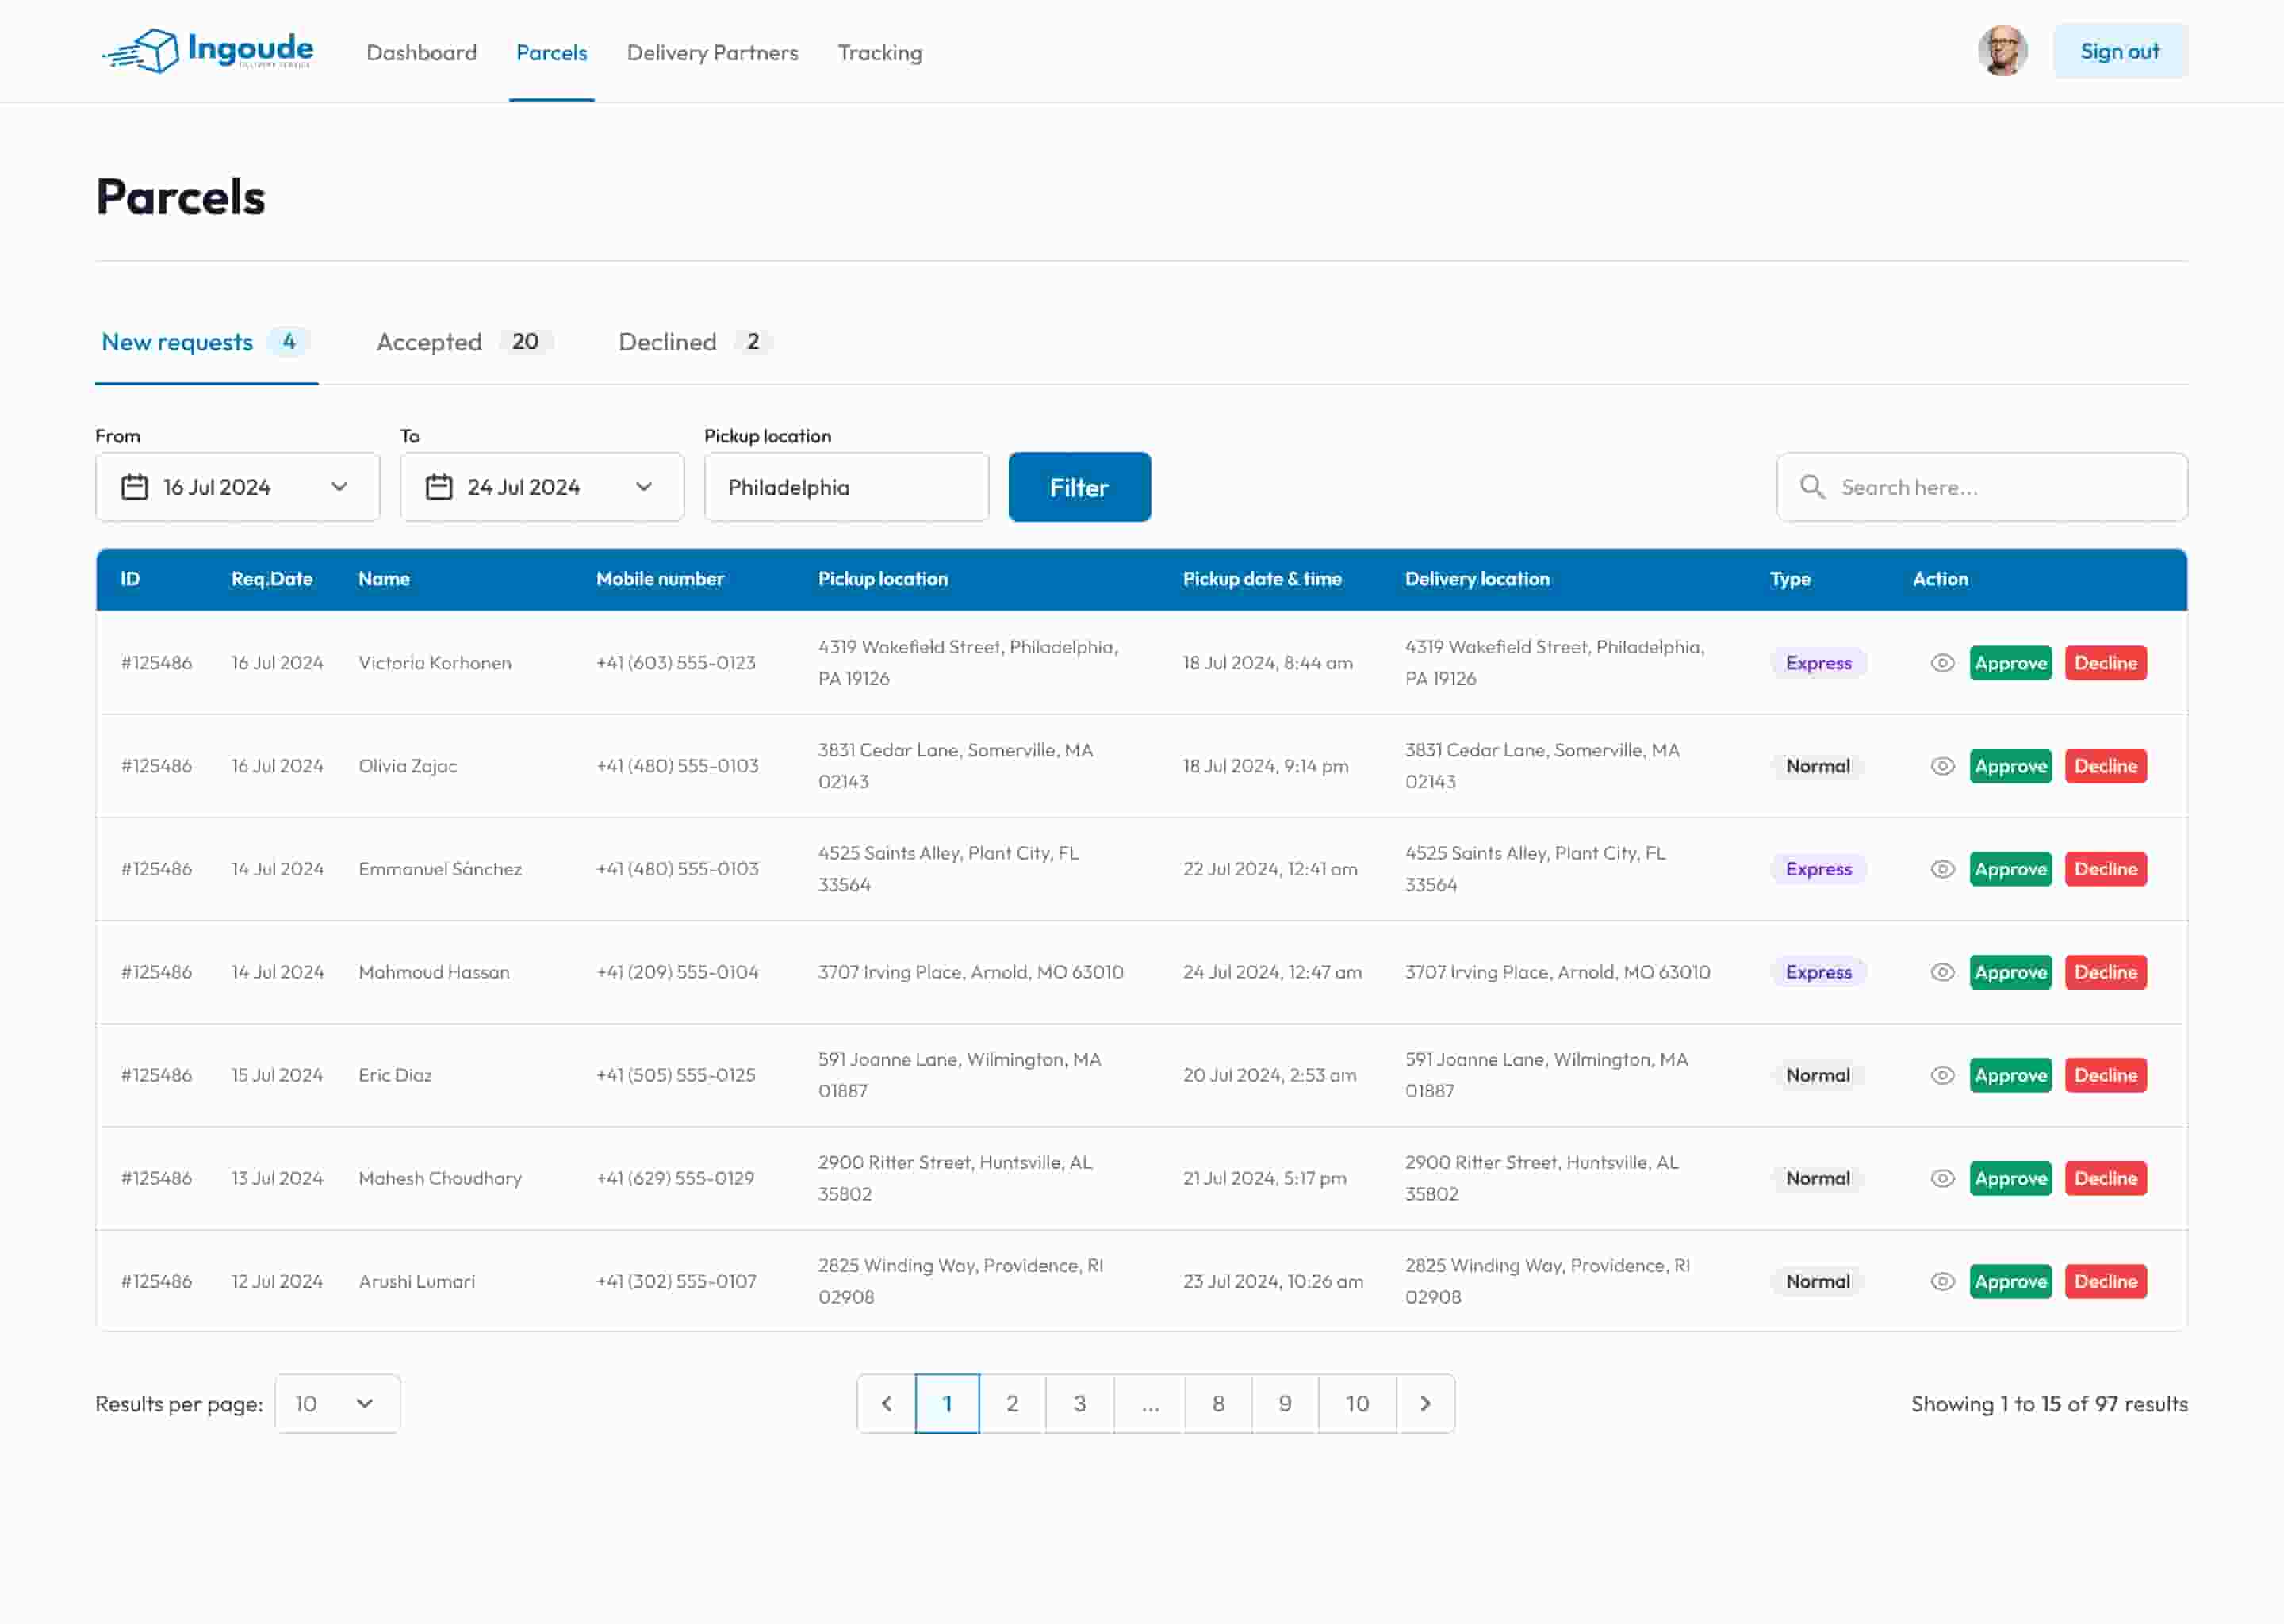Click the search magnifier icon
Screen dimensions: 2284x1624
click(1811, 487)
